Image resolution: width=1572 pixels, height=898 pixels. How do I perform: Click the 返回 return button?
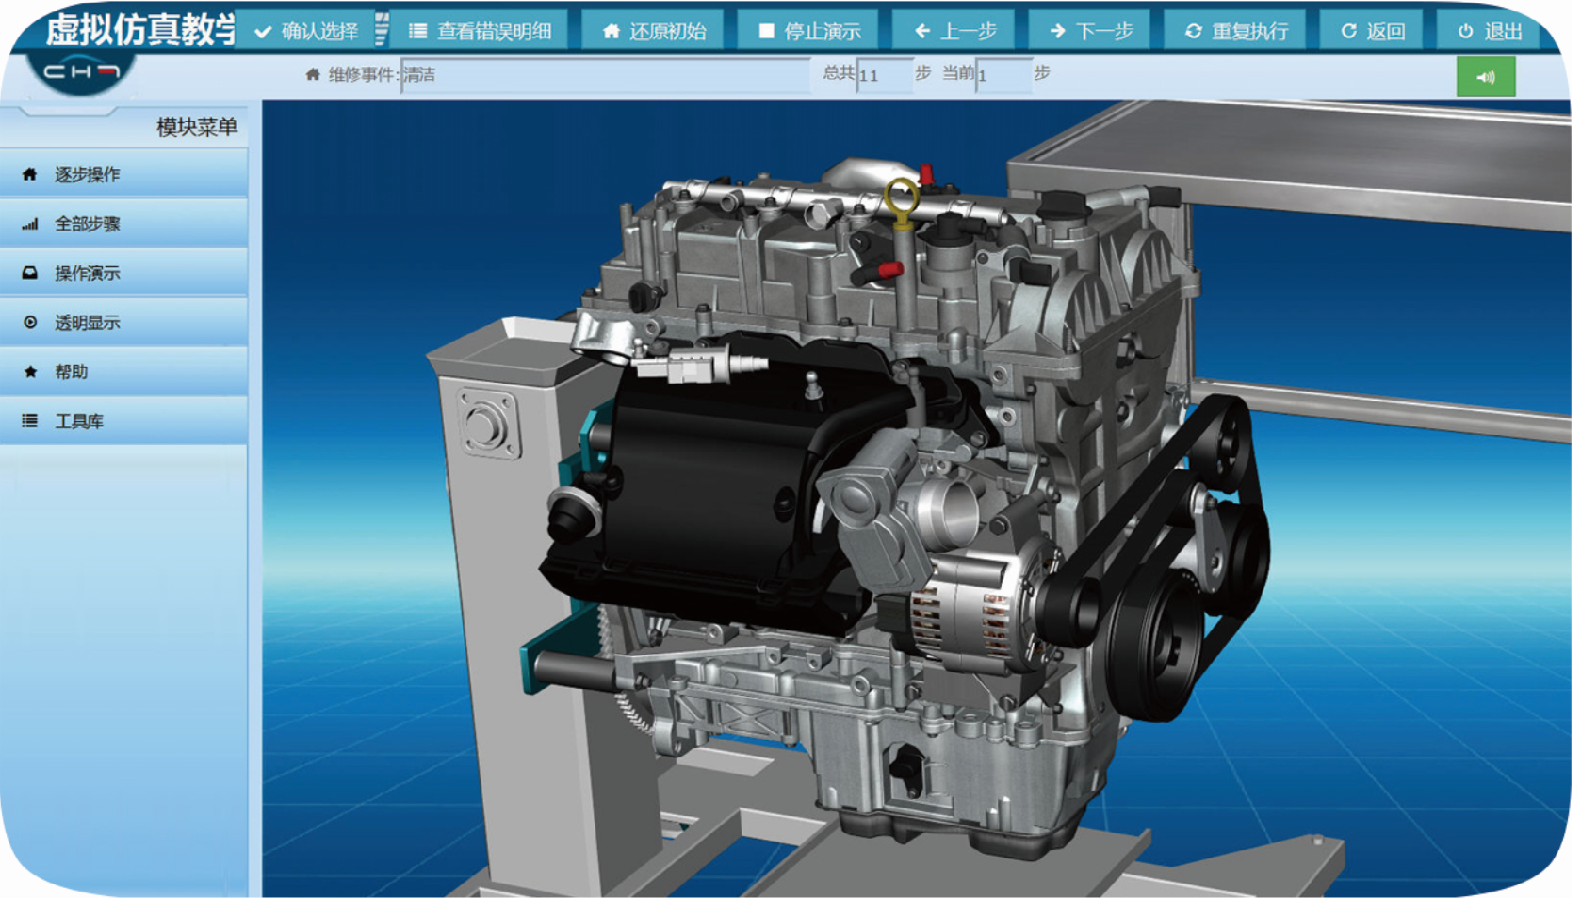1373,31
